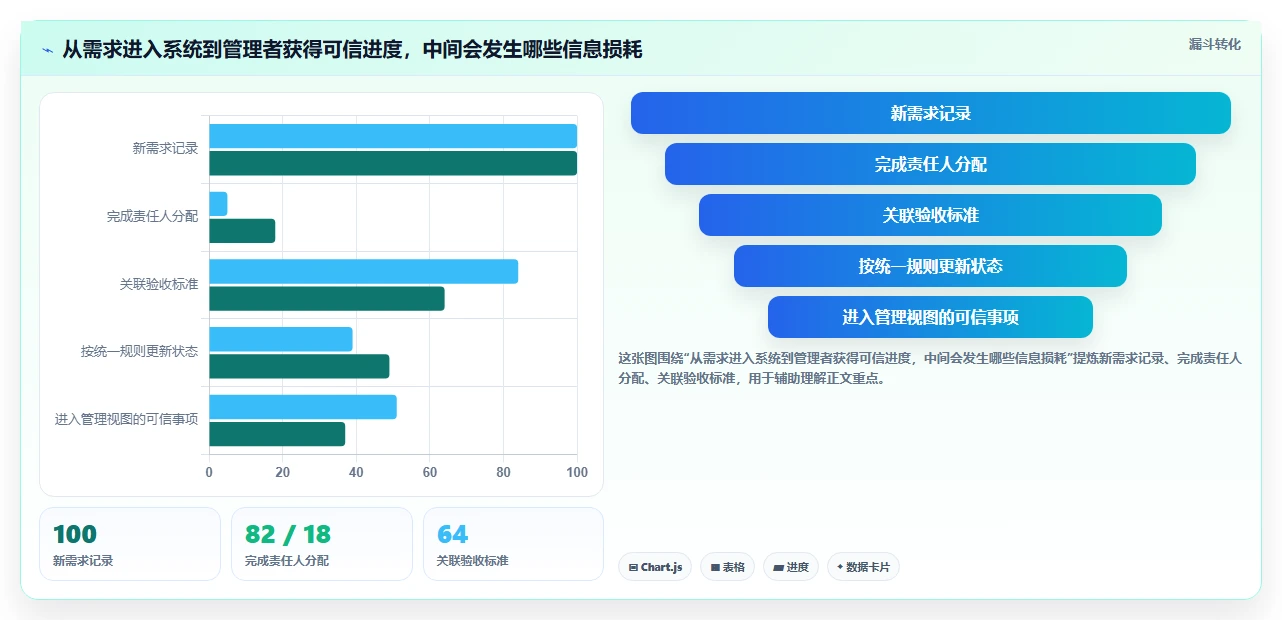Click the chart axis label 进入管理视图的可信事项

click(x=126, y=420)
